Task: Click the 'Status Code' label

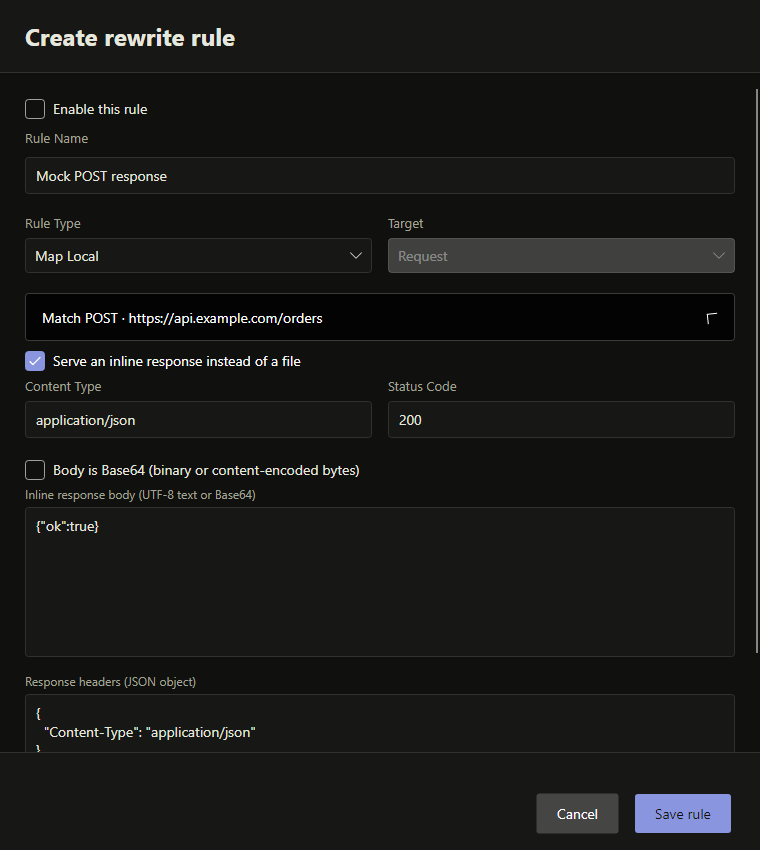Action: 422,387
